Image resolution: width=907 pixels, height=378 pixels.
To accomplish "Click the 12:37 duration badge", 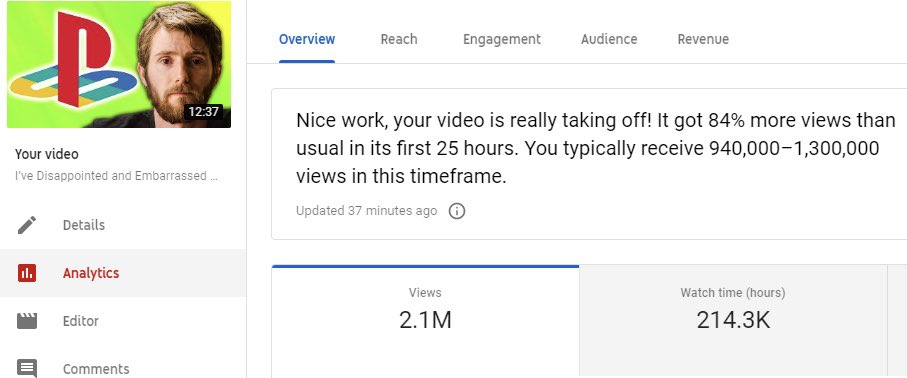I will [204, 112].
